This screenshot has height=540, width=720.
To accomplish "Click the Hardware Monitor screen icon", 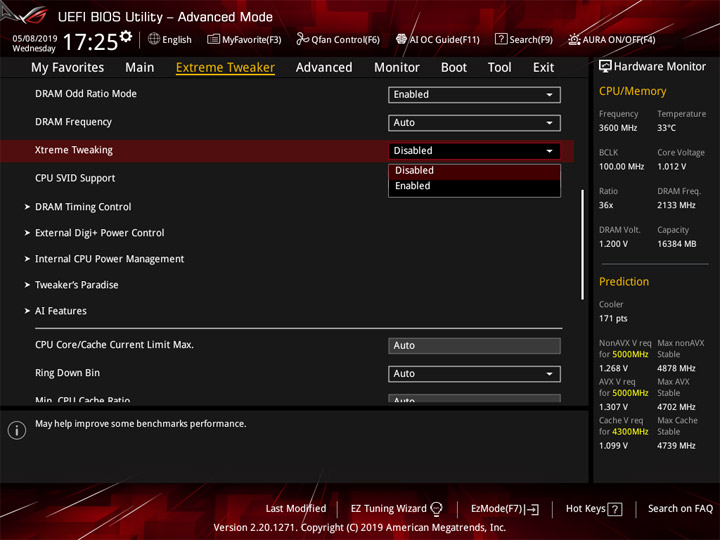I will 605,67.
